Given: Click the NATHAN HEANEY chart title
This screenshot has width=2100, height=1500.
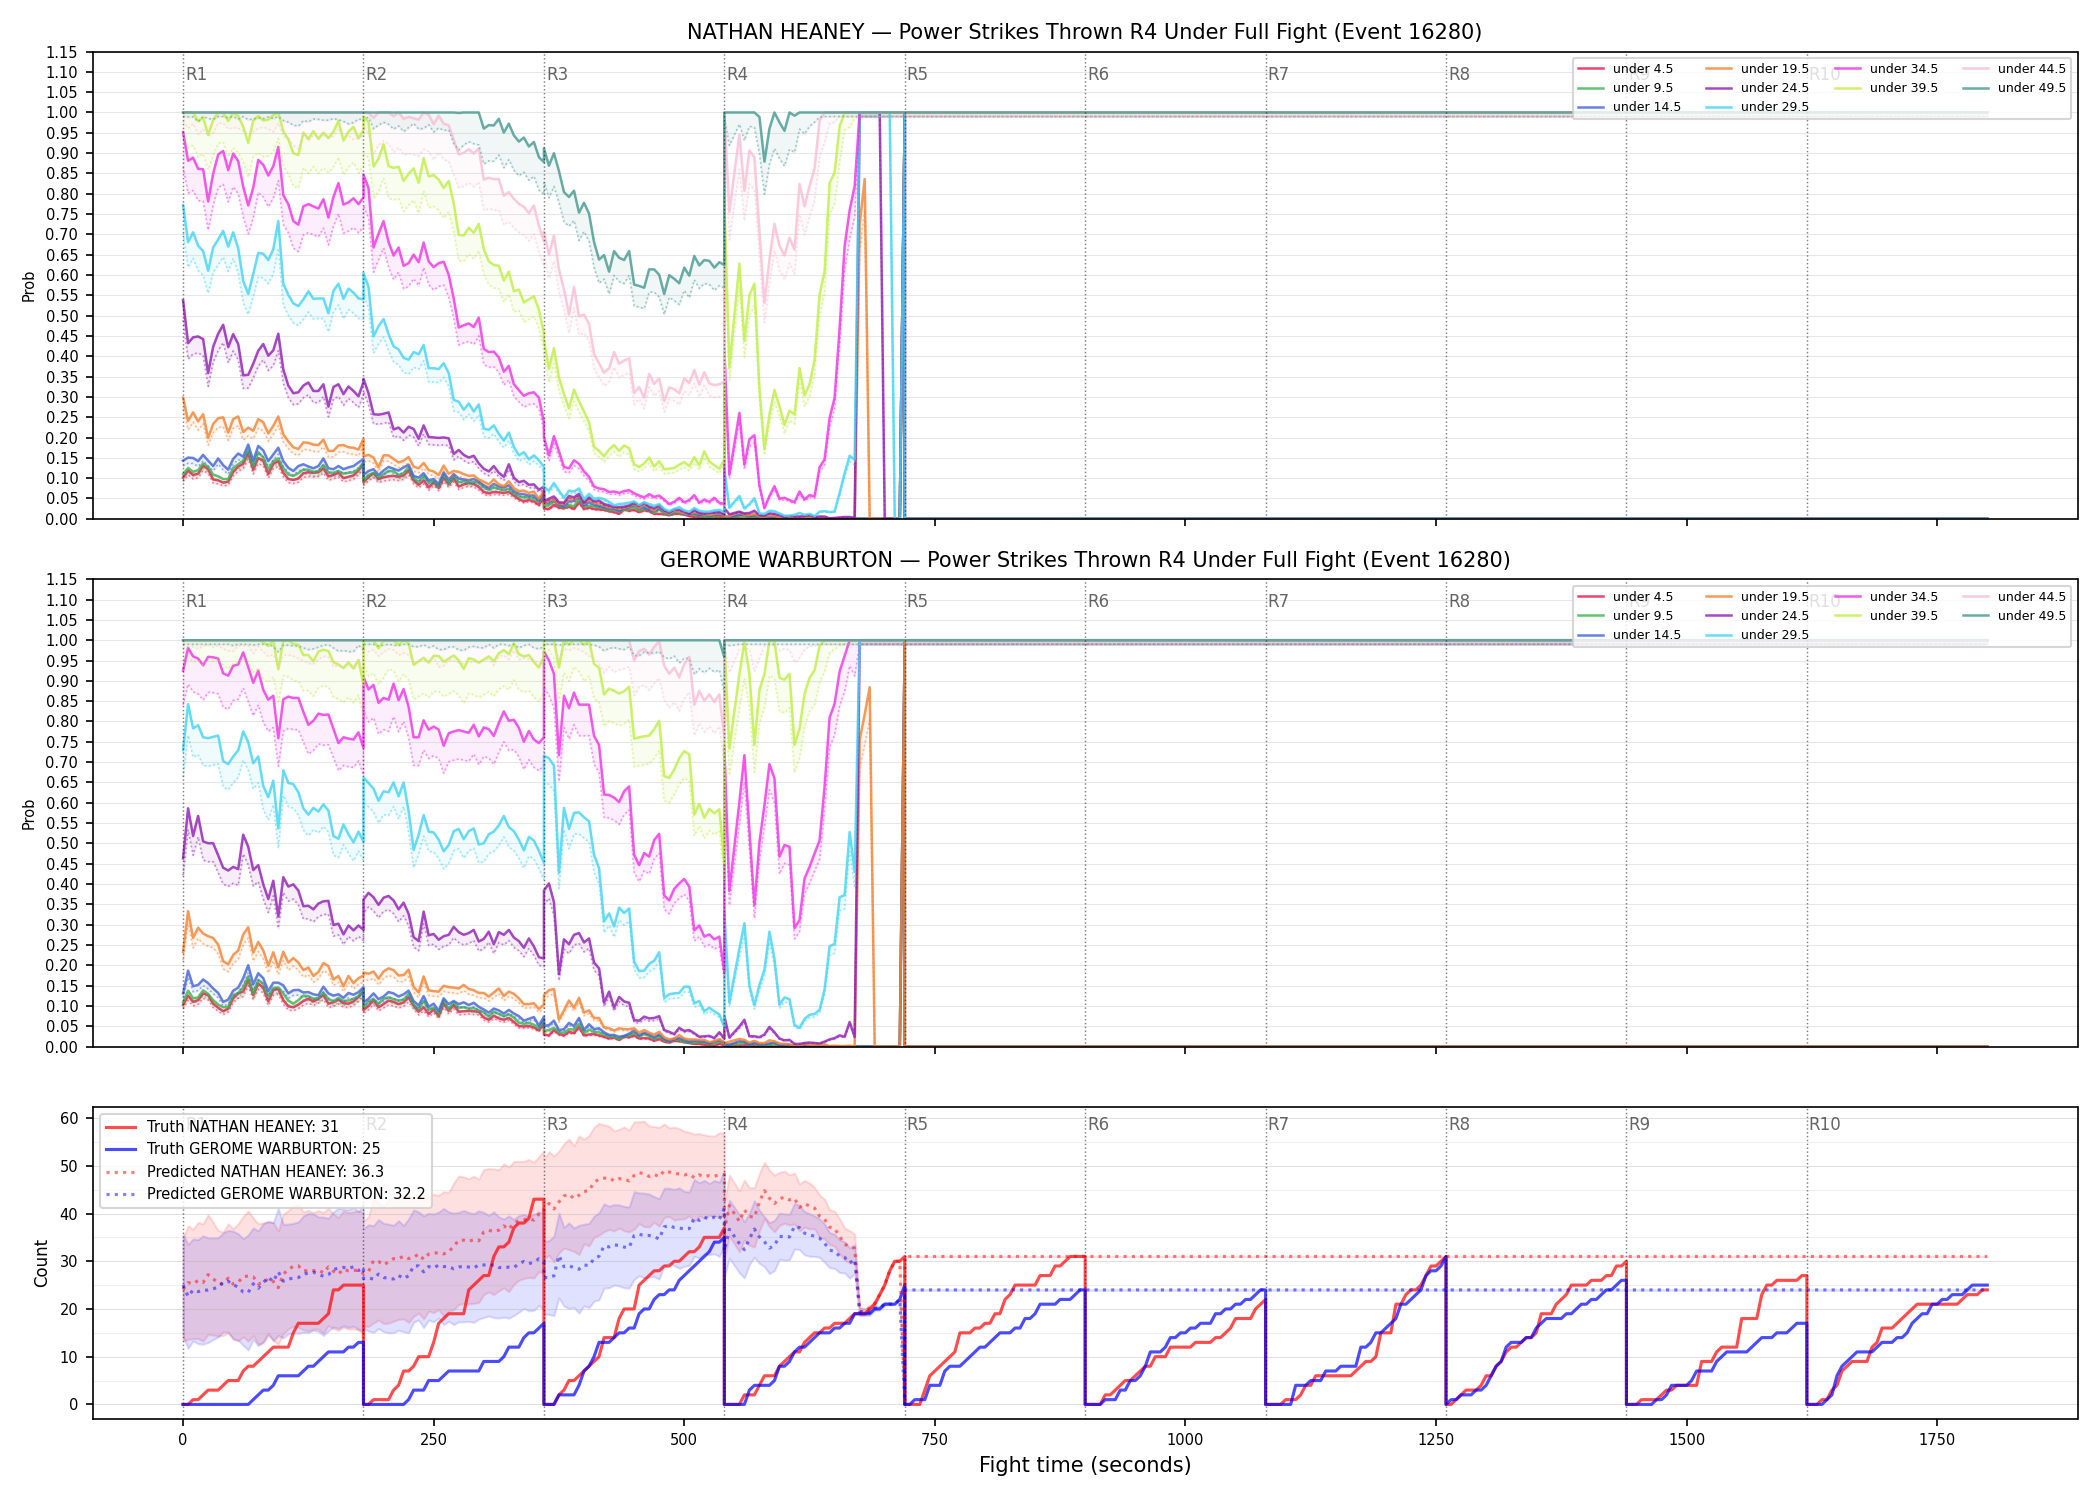Looking at the screenshot, I should click(x=1084, y=32).
